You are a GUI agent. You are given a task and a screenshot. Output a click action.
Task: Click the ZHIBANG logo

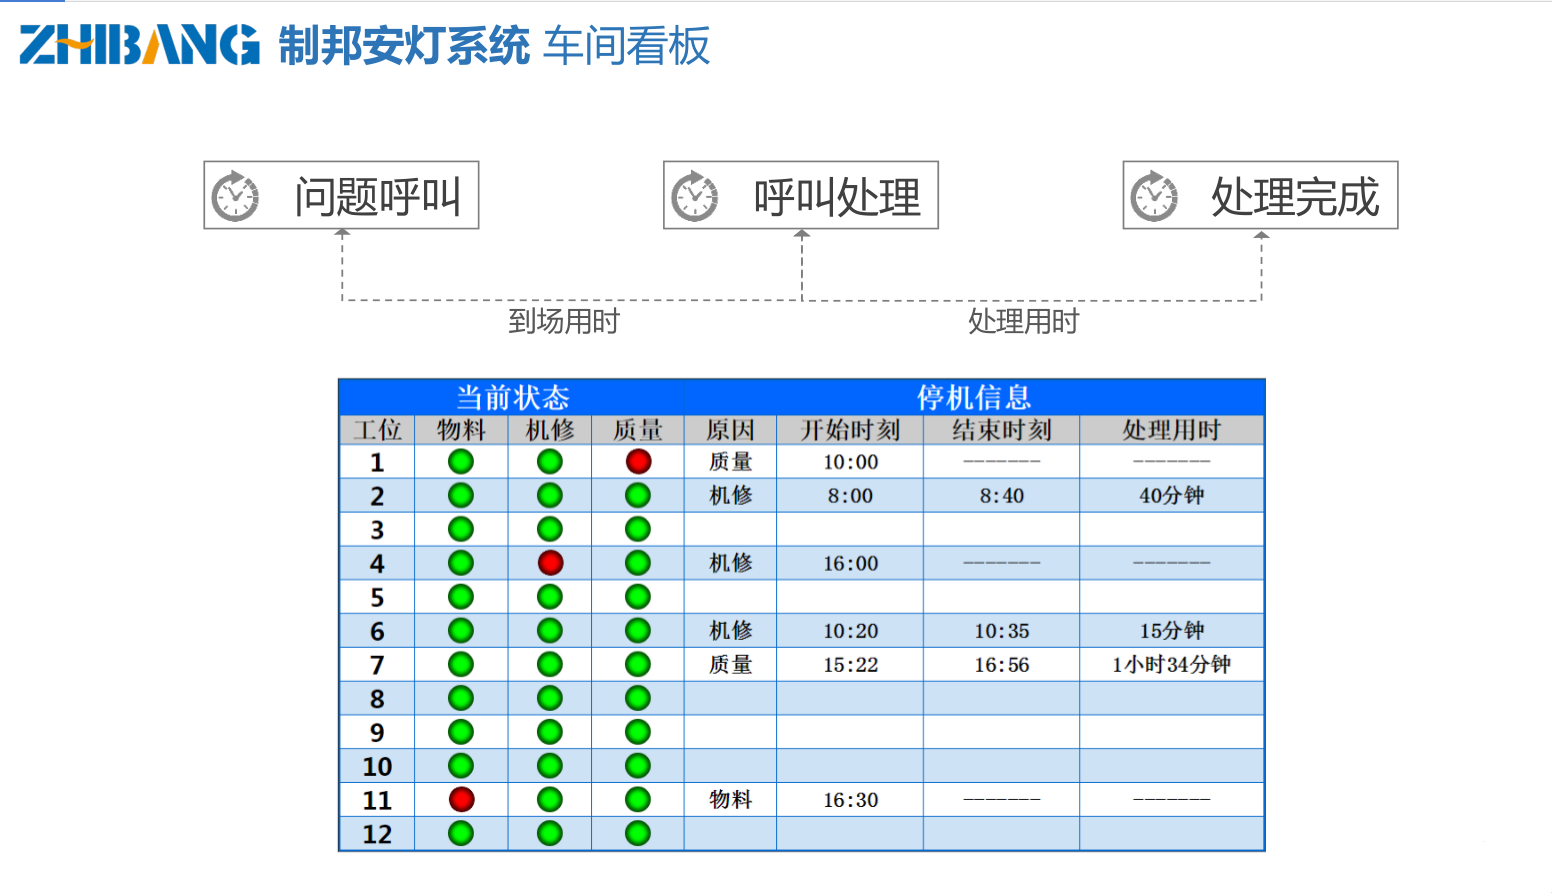click(139, 45)
